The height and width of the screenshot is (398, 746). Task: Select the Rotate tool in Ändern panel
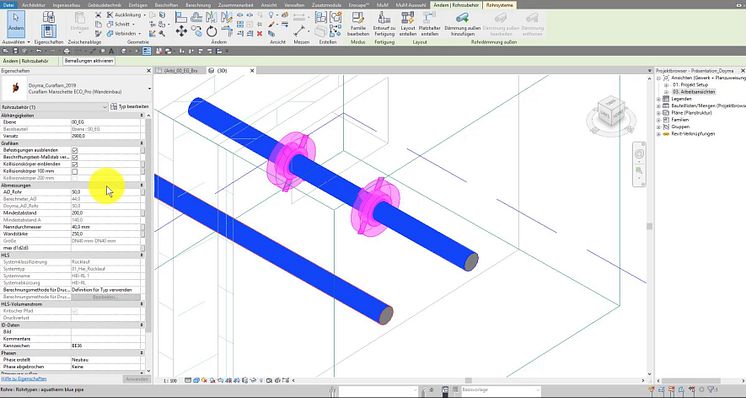(211, 31)
